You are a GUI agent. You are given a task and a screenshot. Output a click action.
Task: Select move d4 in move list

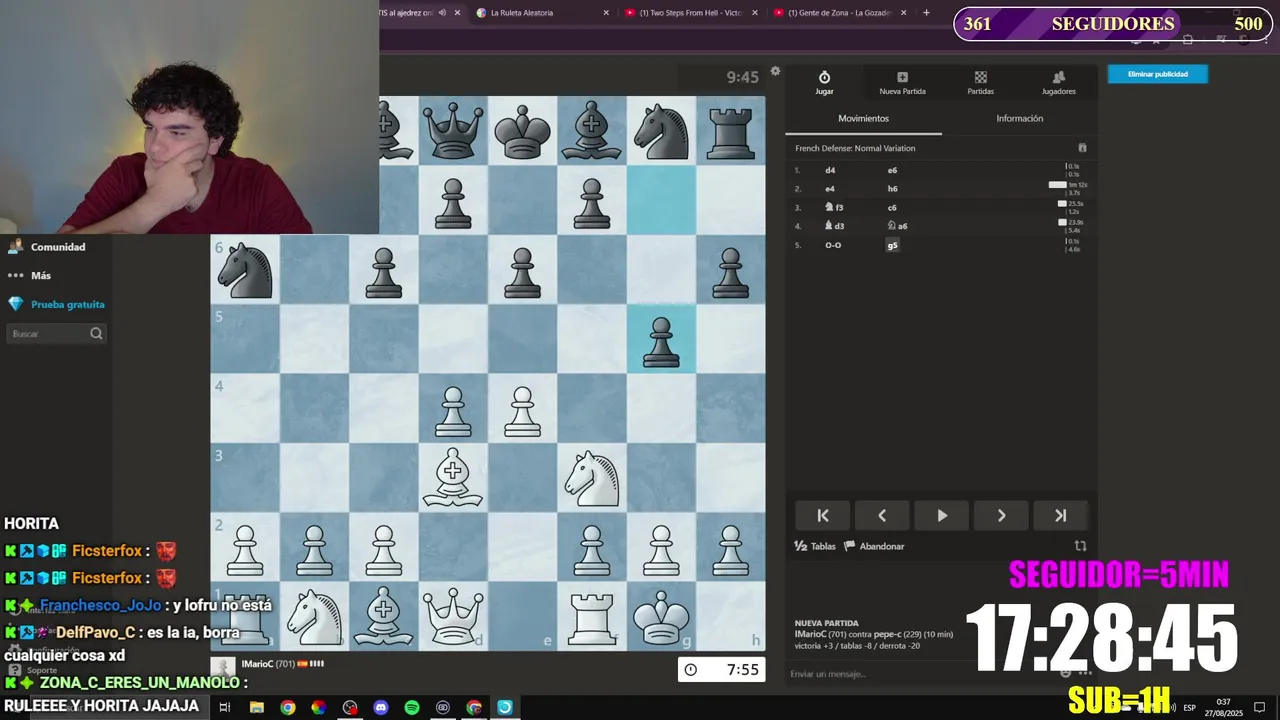(830, 170)
